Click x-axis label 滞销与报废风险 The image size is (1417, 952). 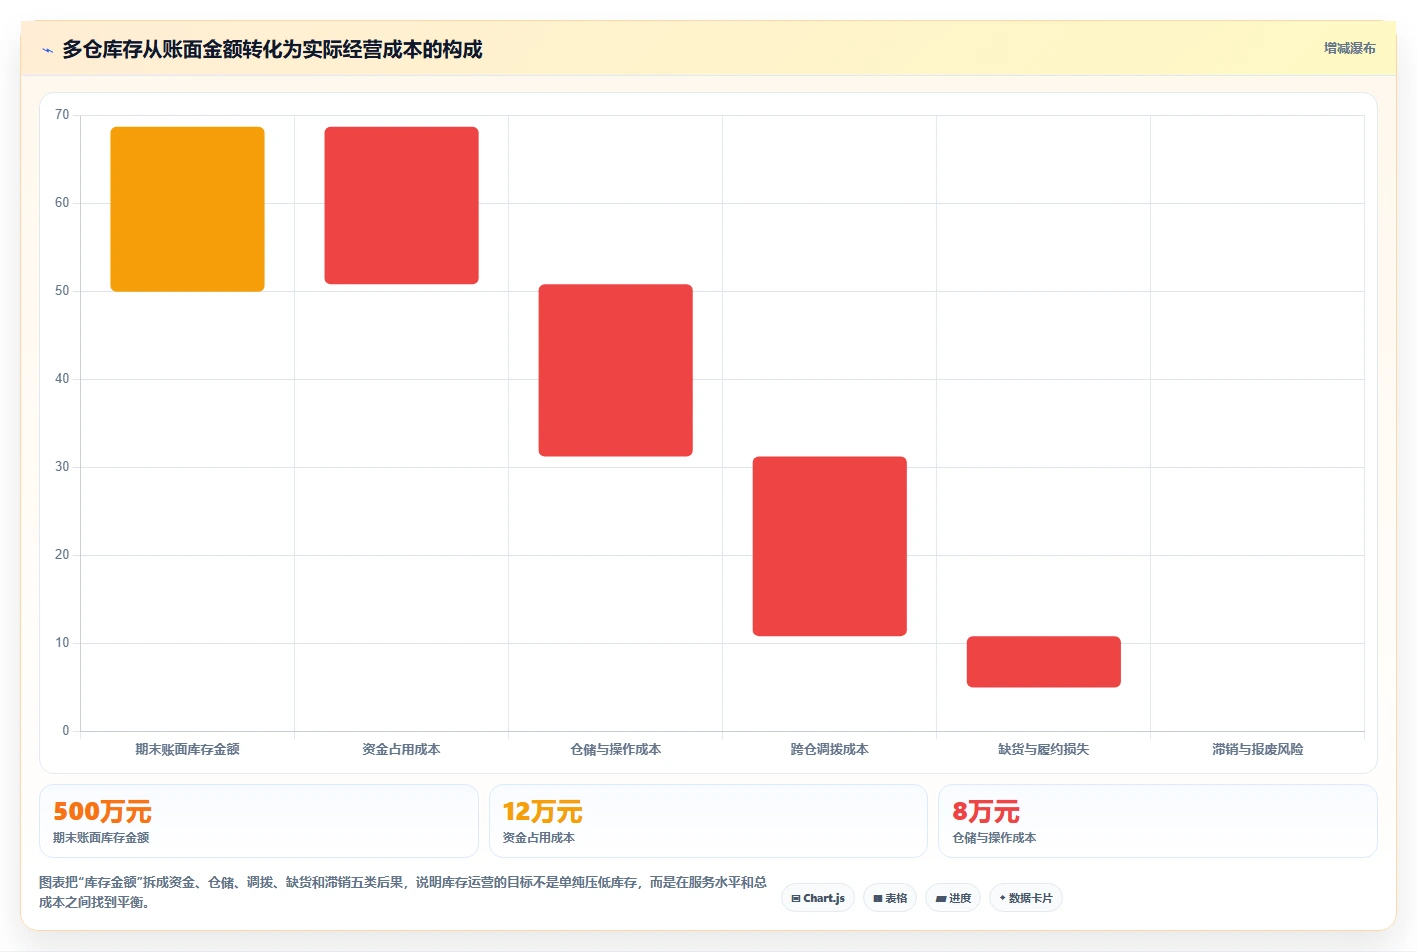click(1257, 749)
